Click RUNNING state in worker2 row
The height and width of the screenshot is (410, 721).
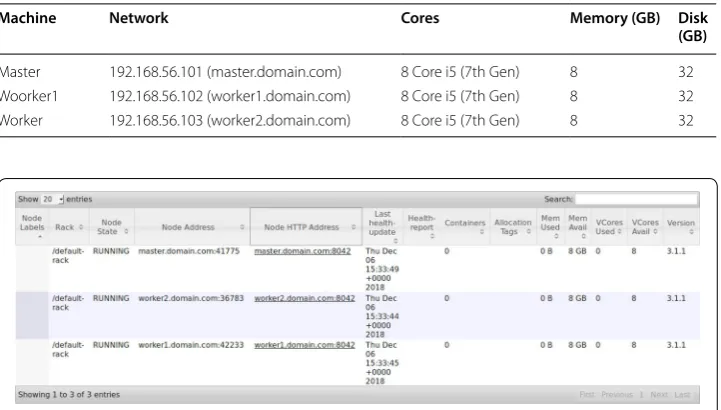tap(111, 298)
